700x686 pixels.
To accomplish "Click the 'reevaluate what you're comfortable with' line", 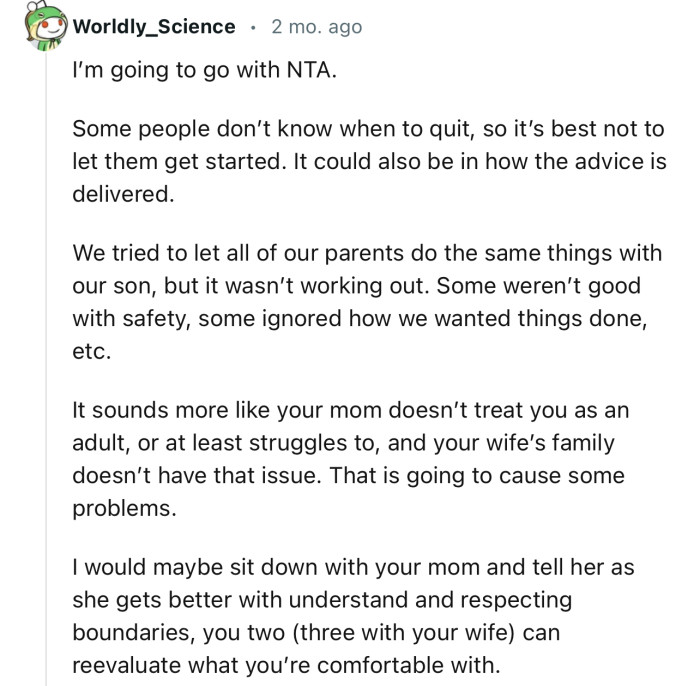I will (x=285, y=665).
